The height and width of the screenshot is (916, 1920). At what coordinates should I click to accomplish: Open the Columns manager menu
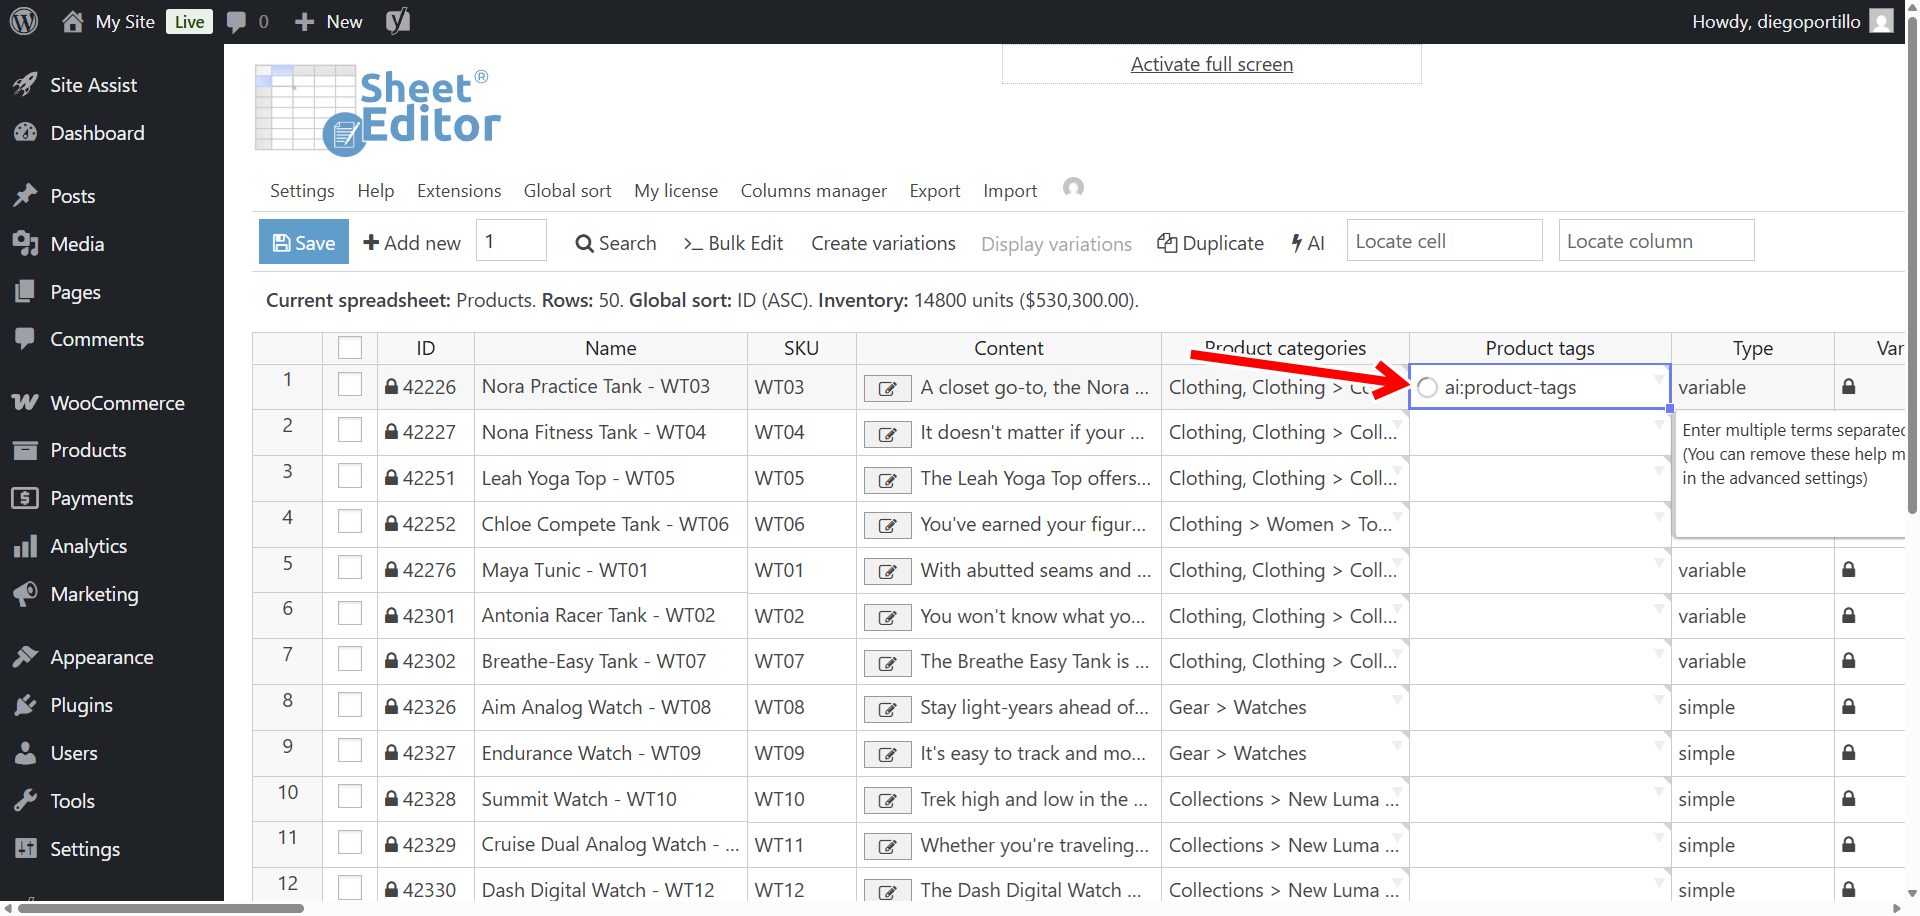[813, 190]
